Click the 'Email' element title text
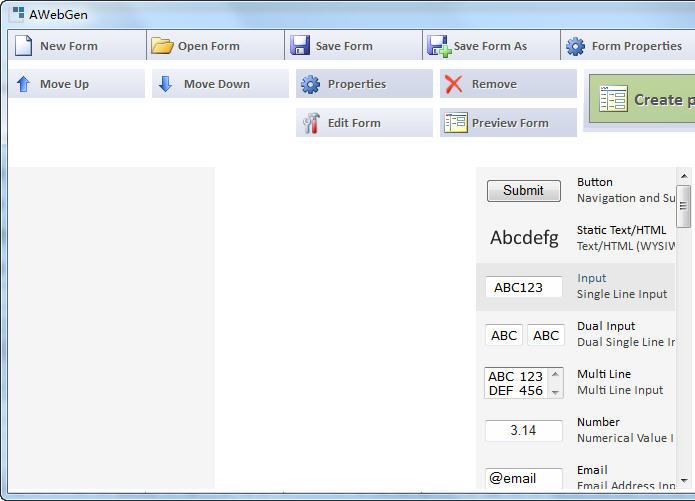Screen dimensions: 695x501 point(592,470)
